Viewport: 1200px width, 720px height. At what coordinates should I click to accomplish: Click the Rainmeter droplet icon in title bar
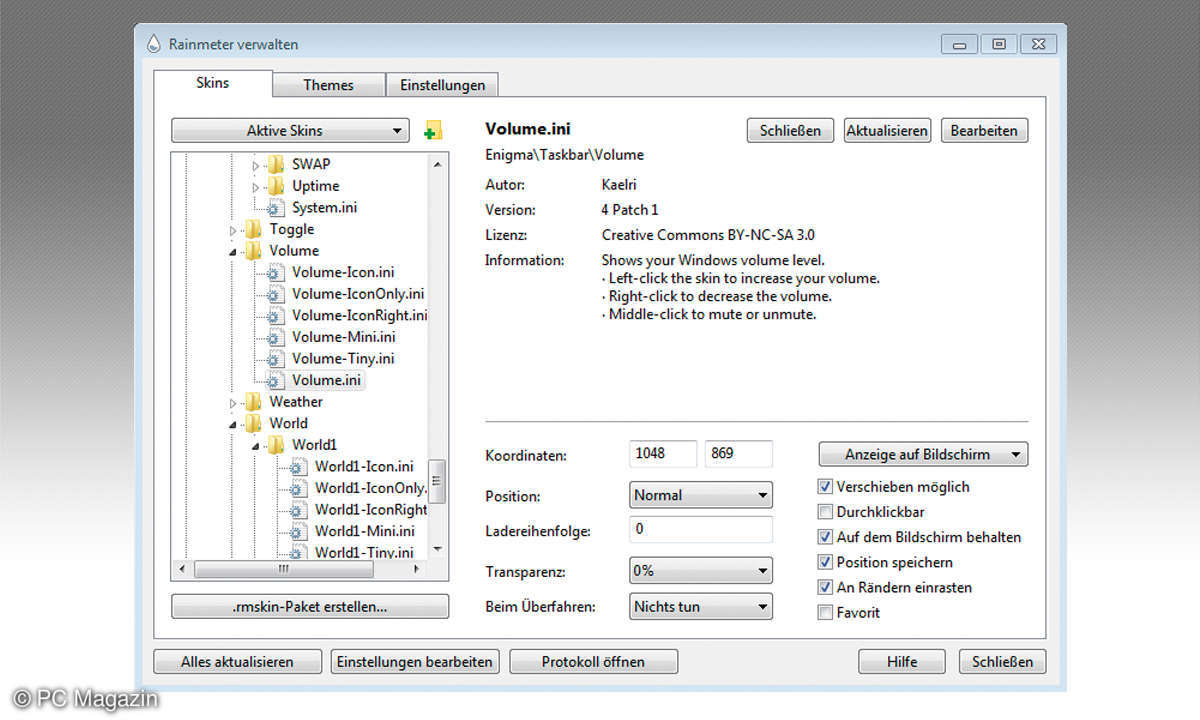153,44
